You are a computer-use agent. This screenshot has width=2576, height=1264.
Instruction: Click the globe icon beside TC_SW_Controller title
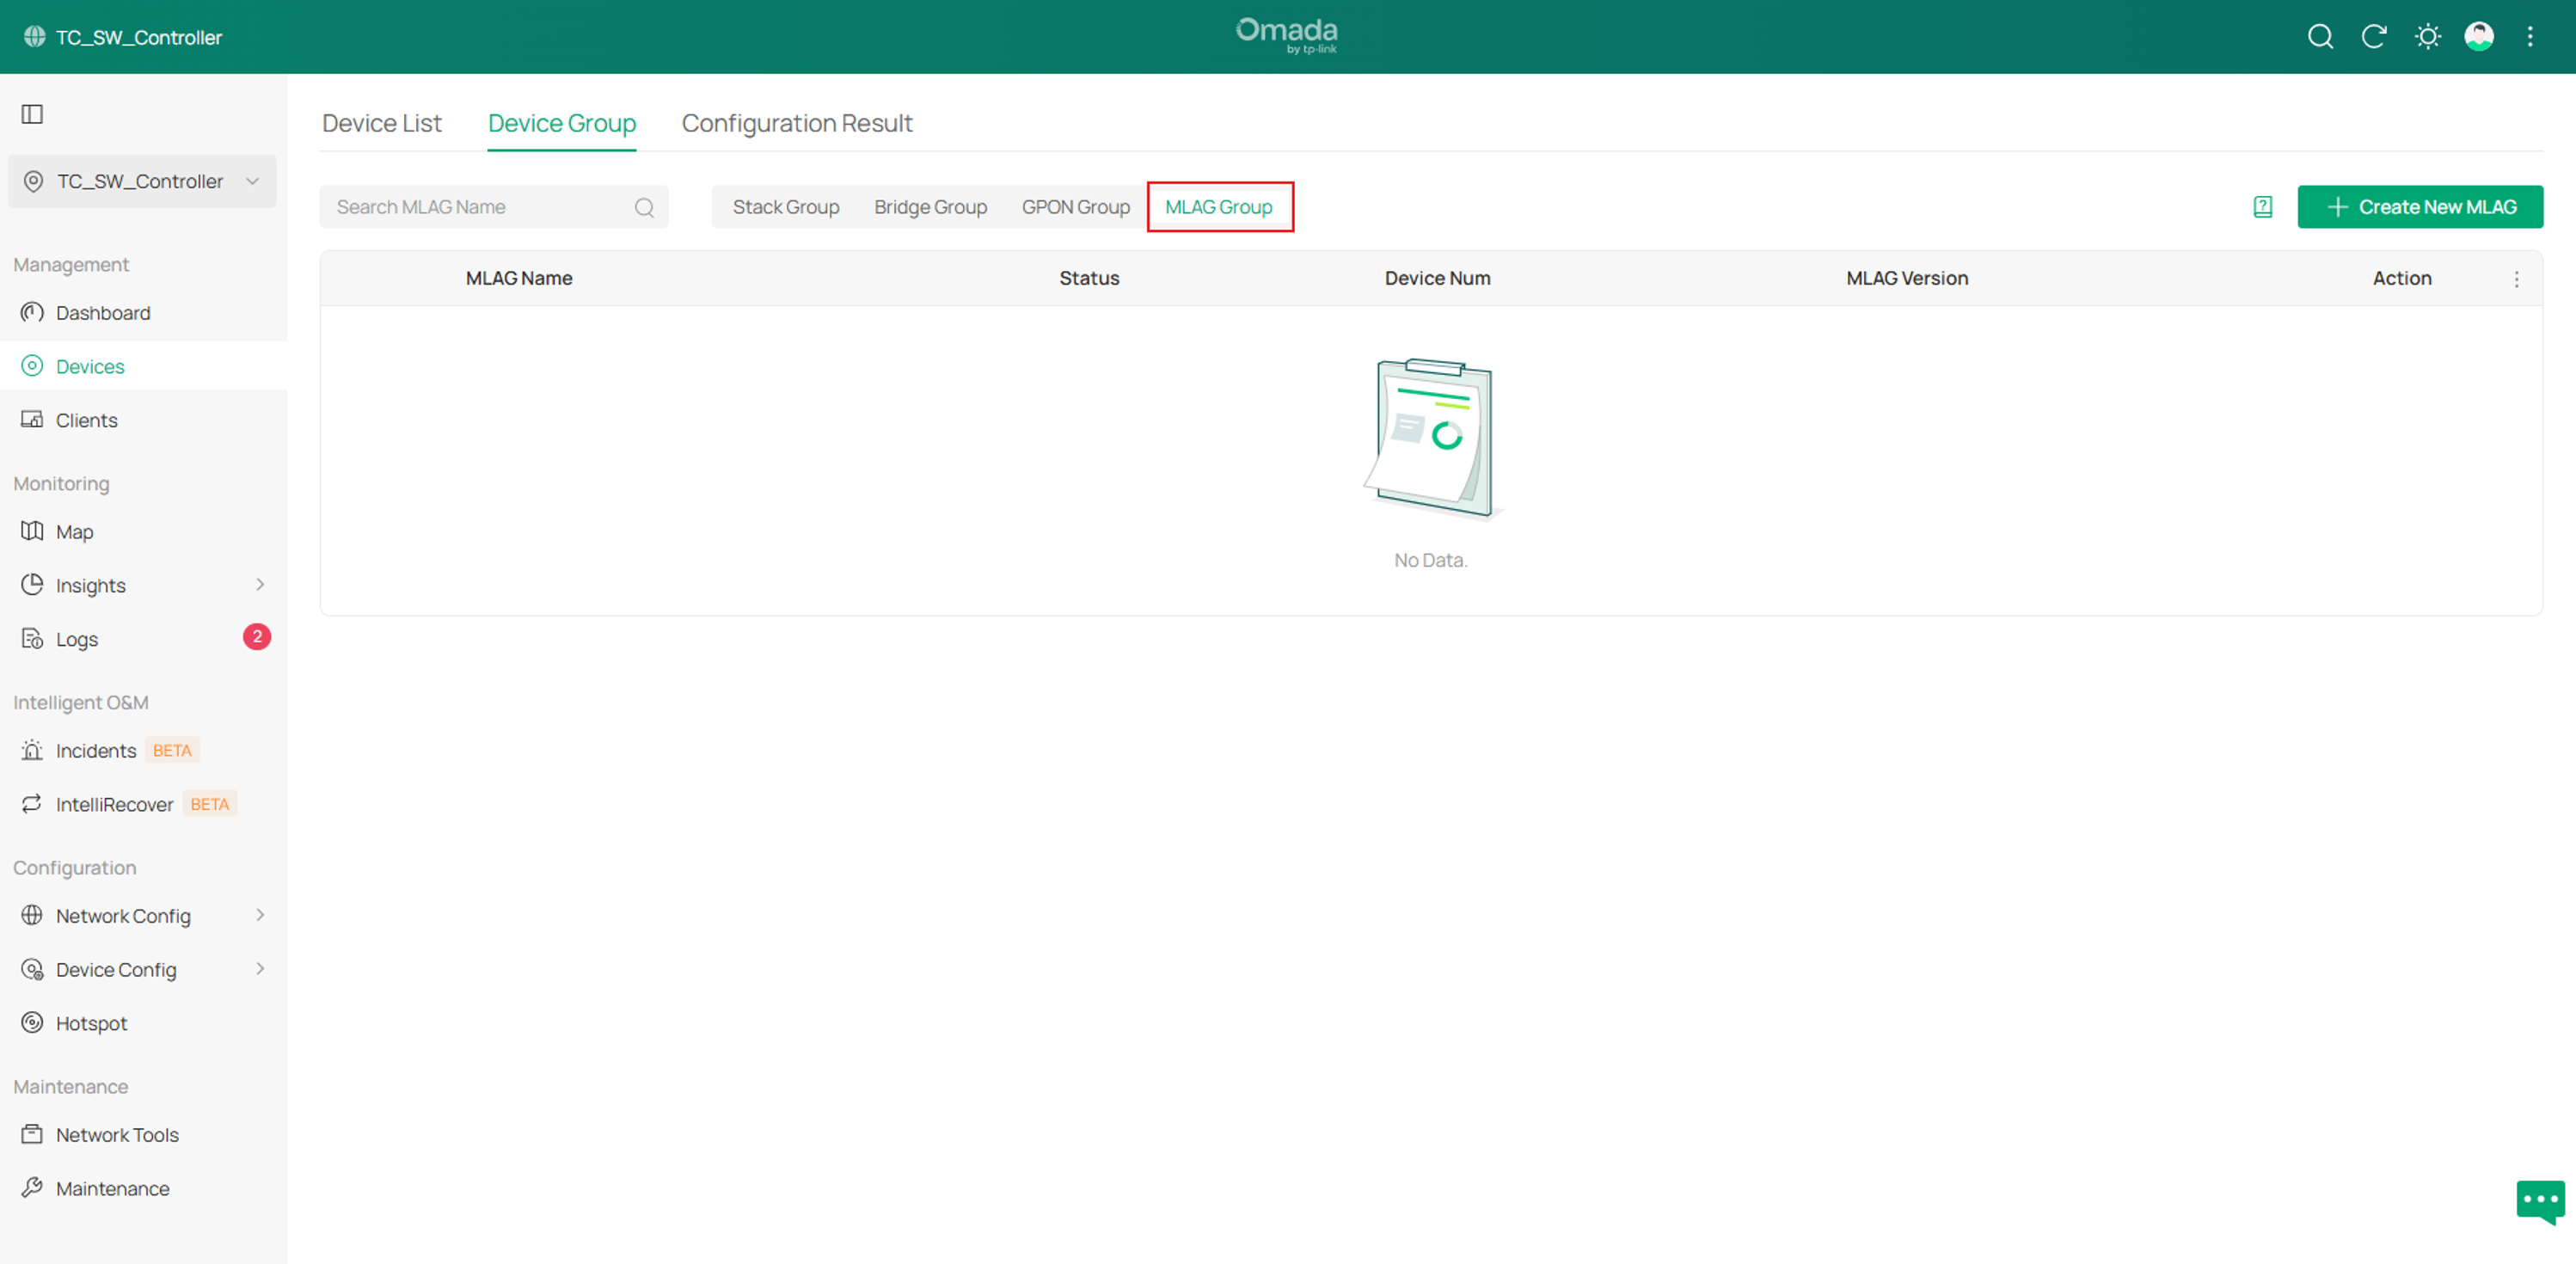(35, 37)
